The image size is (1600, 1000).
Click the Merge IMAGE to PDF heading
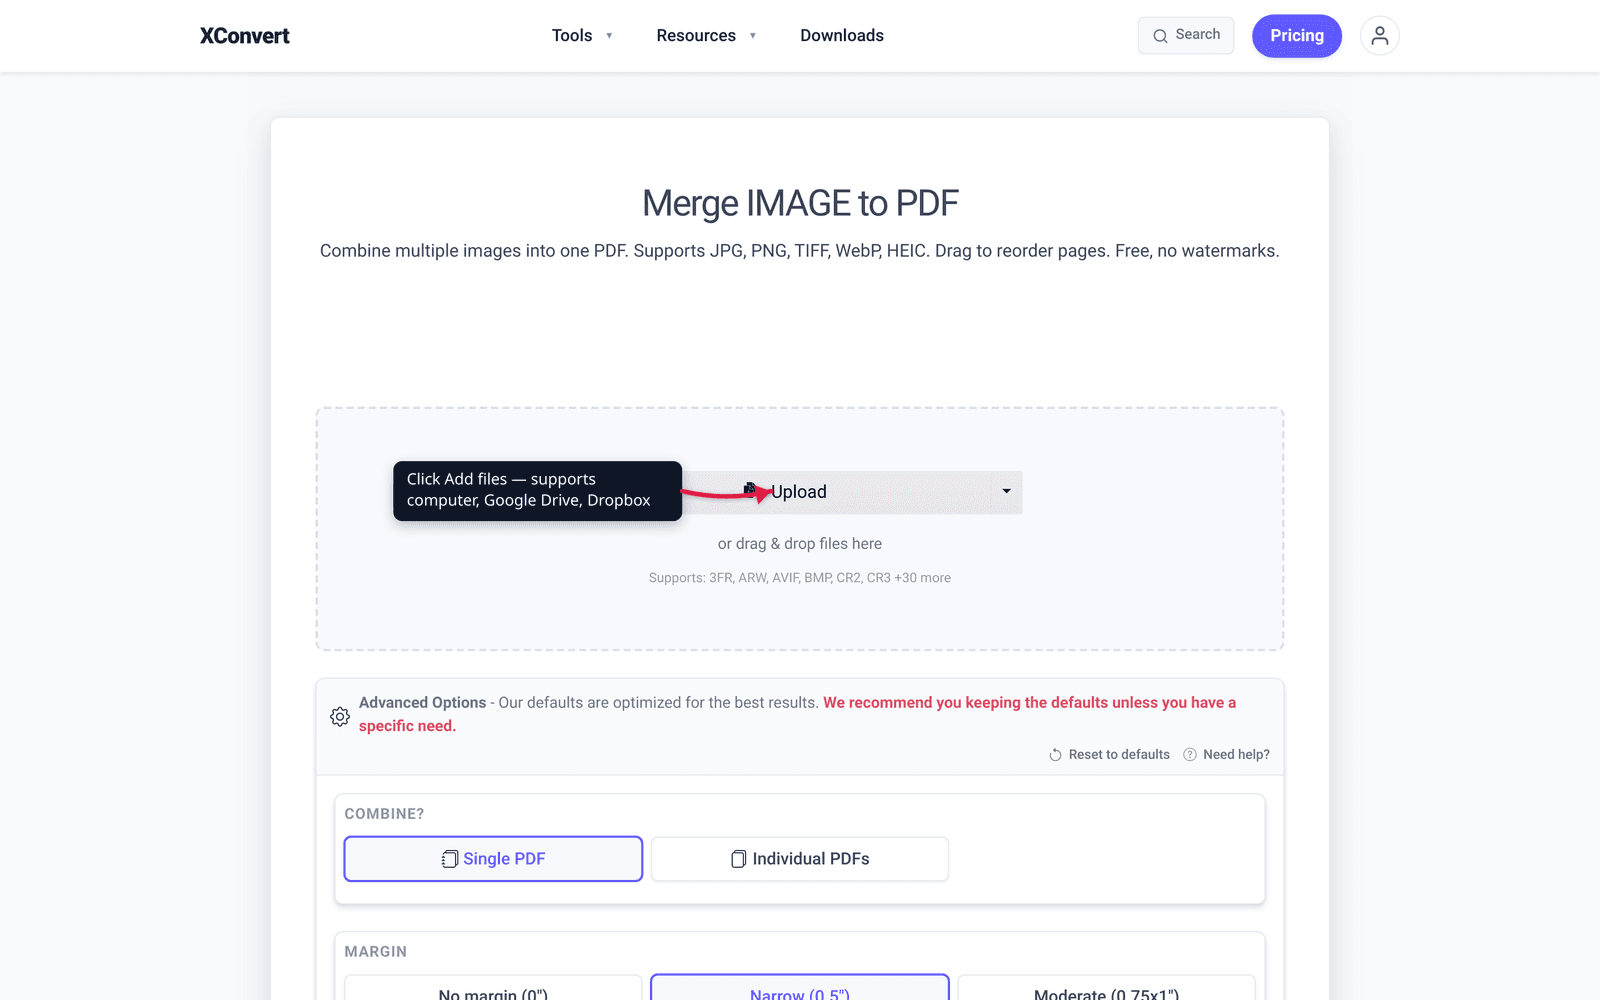800,203
